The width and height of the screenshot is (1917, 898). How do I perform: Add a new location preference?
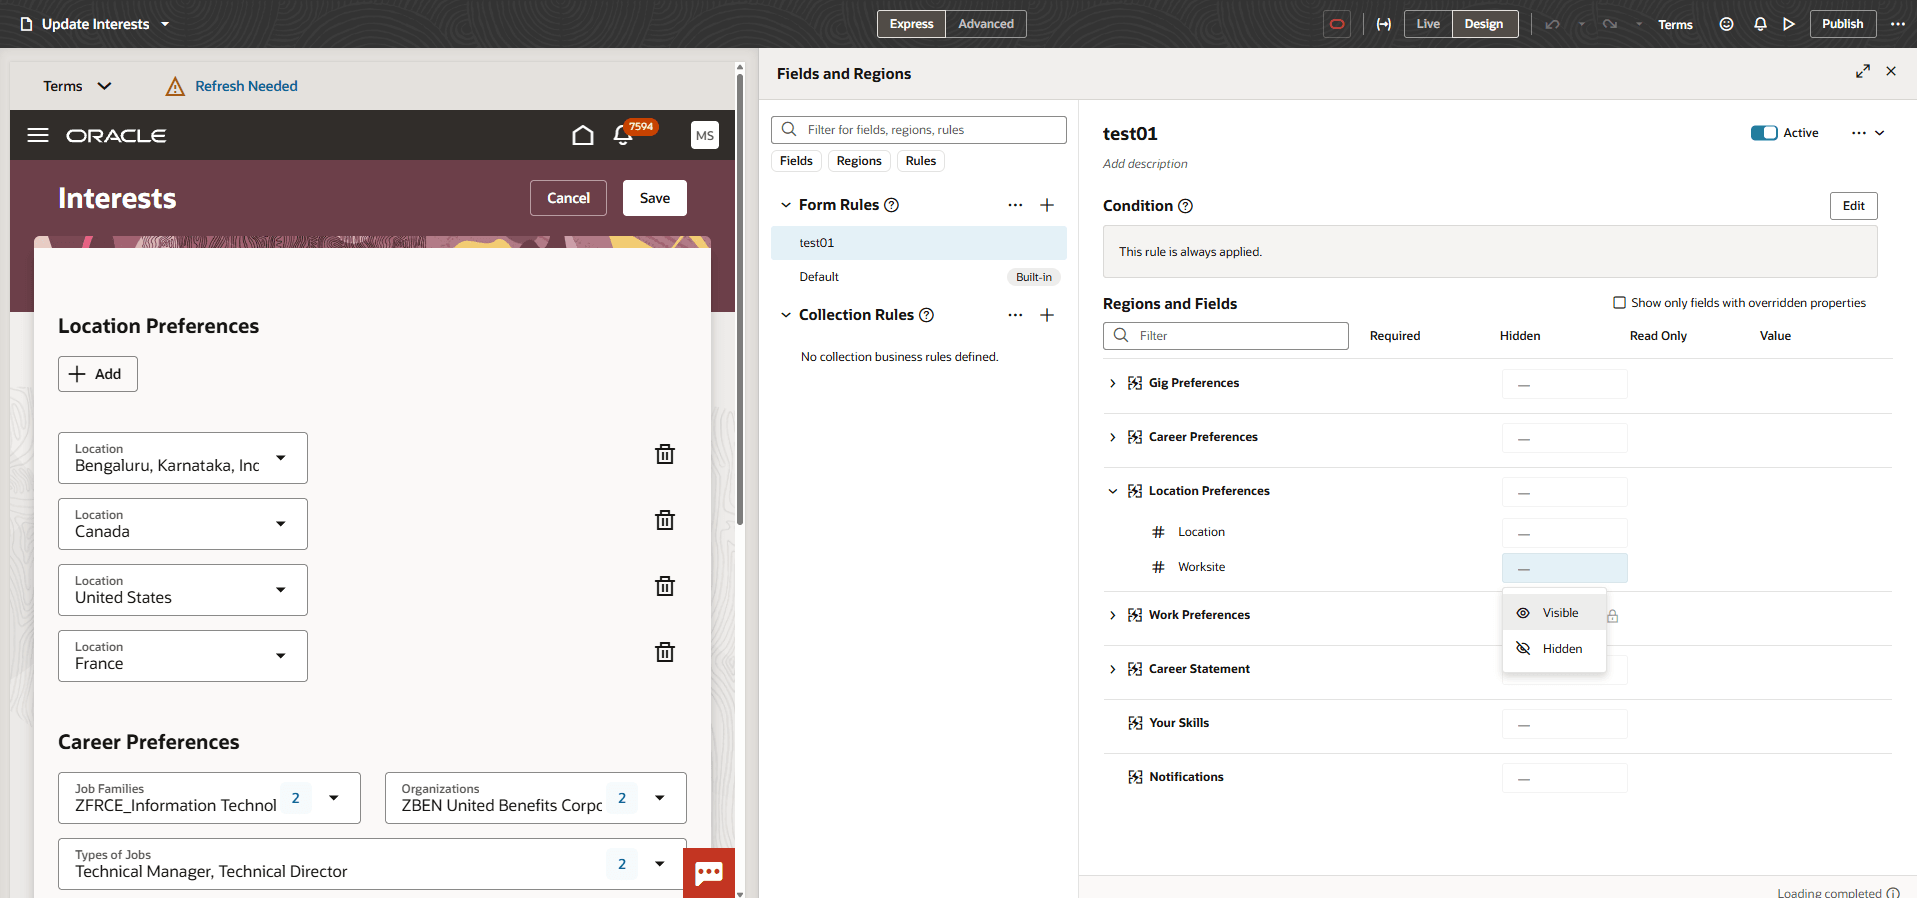[x=98, y=374]
